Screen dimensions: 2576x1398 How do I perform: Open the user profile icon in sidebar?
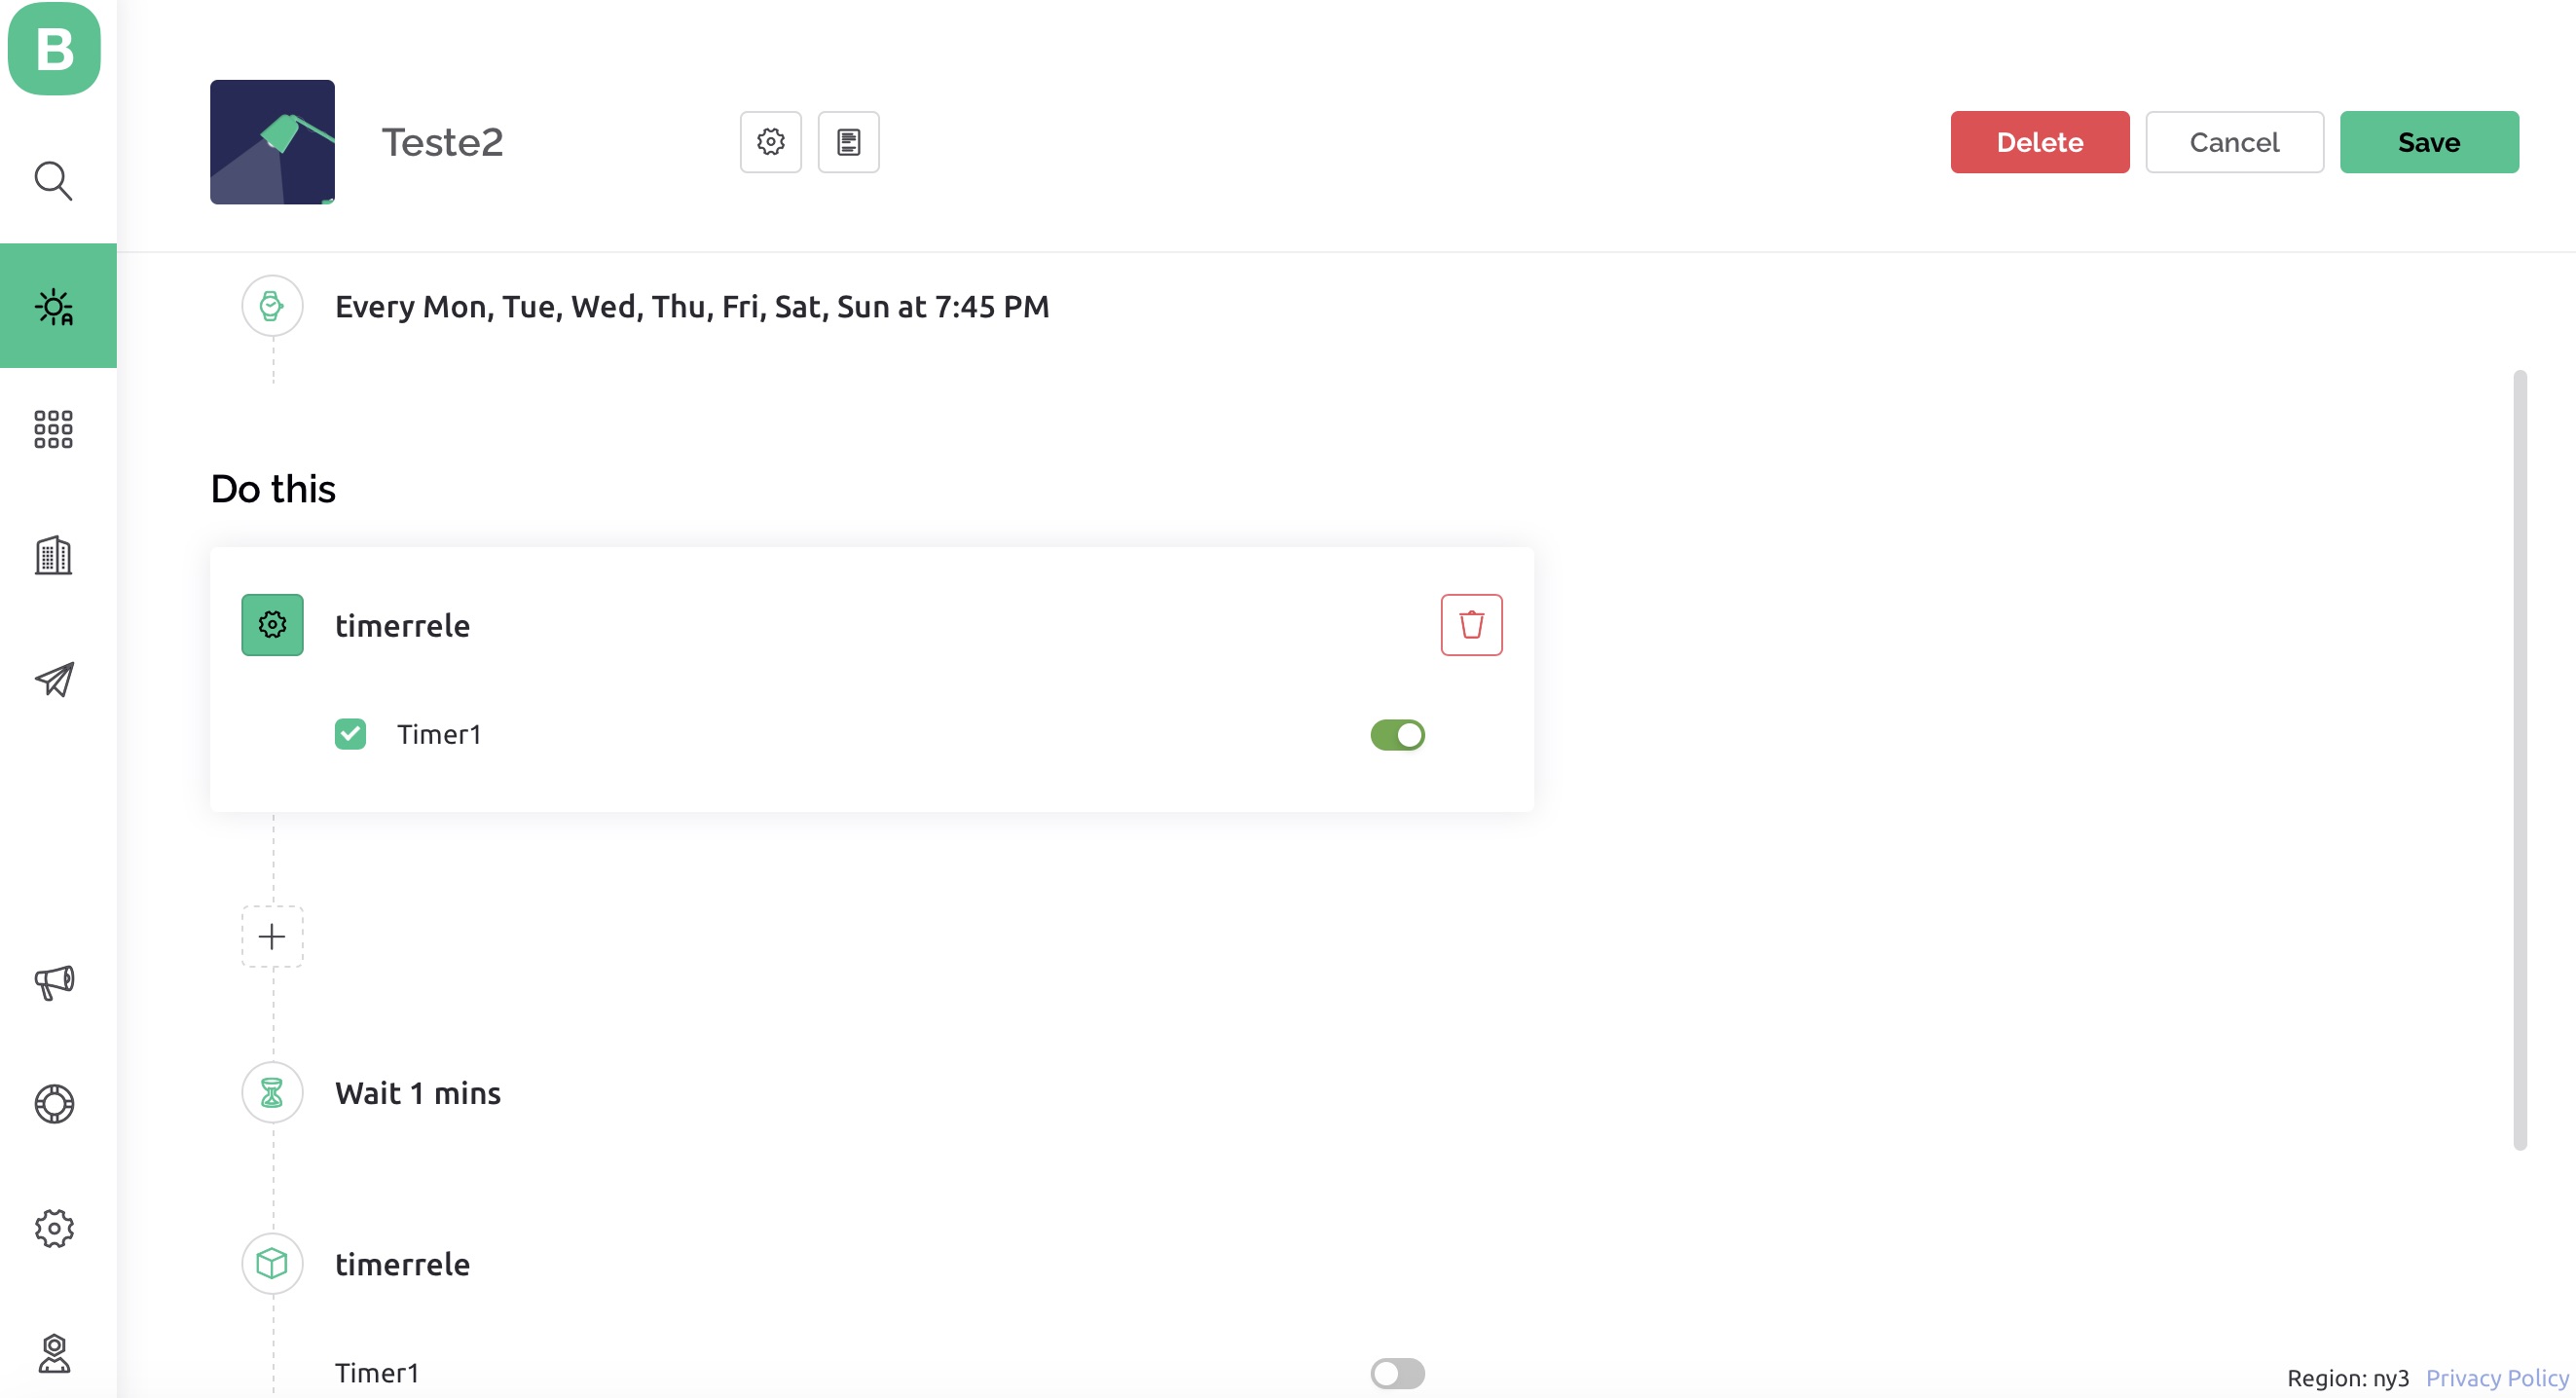54,1353
